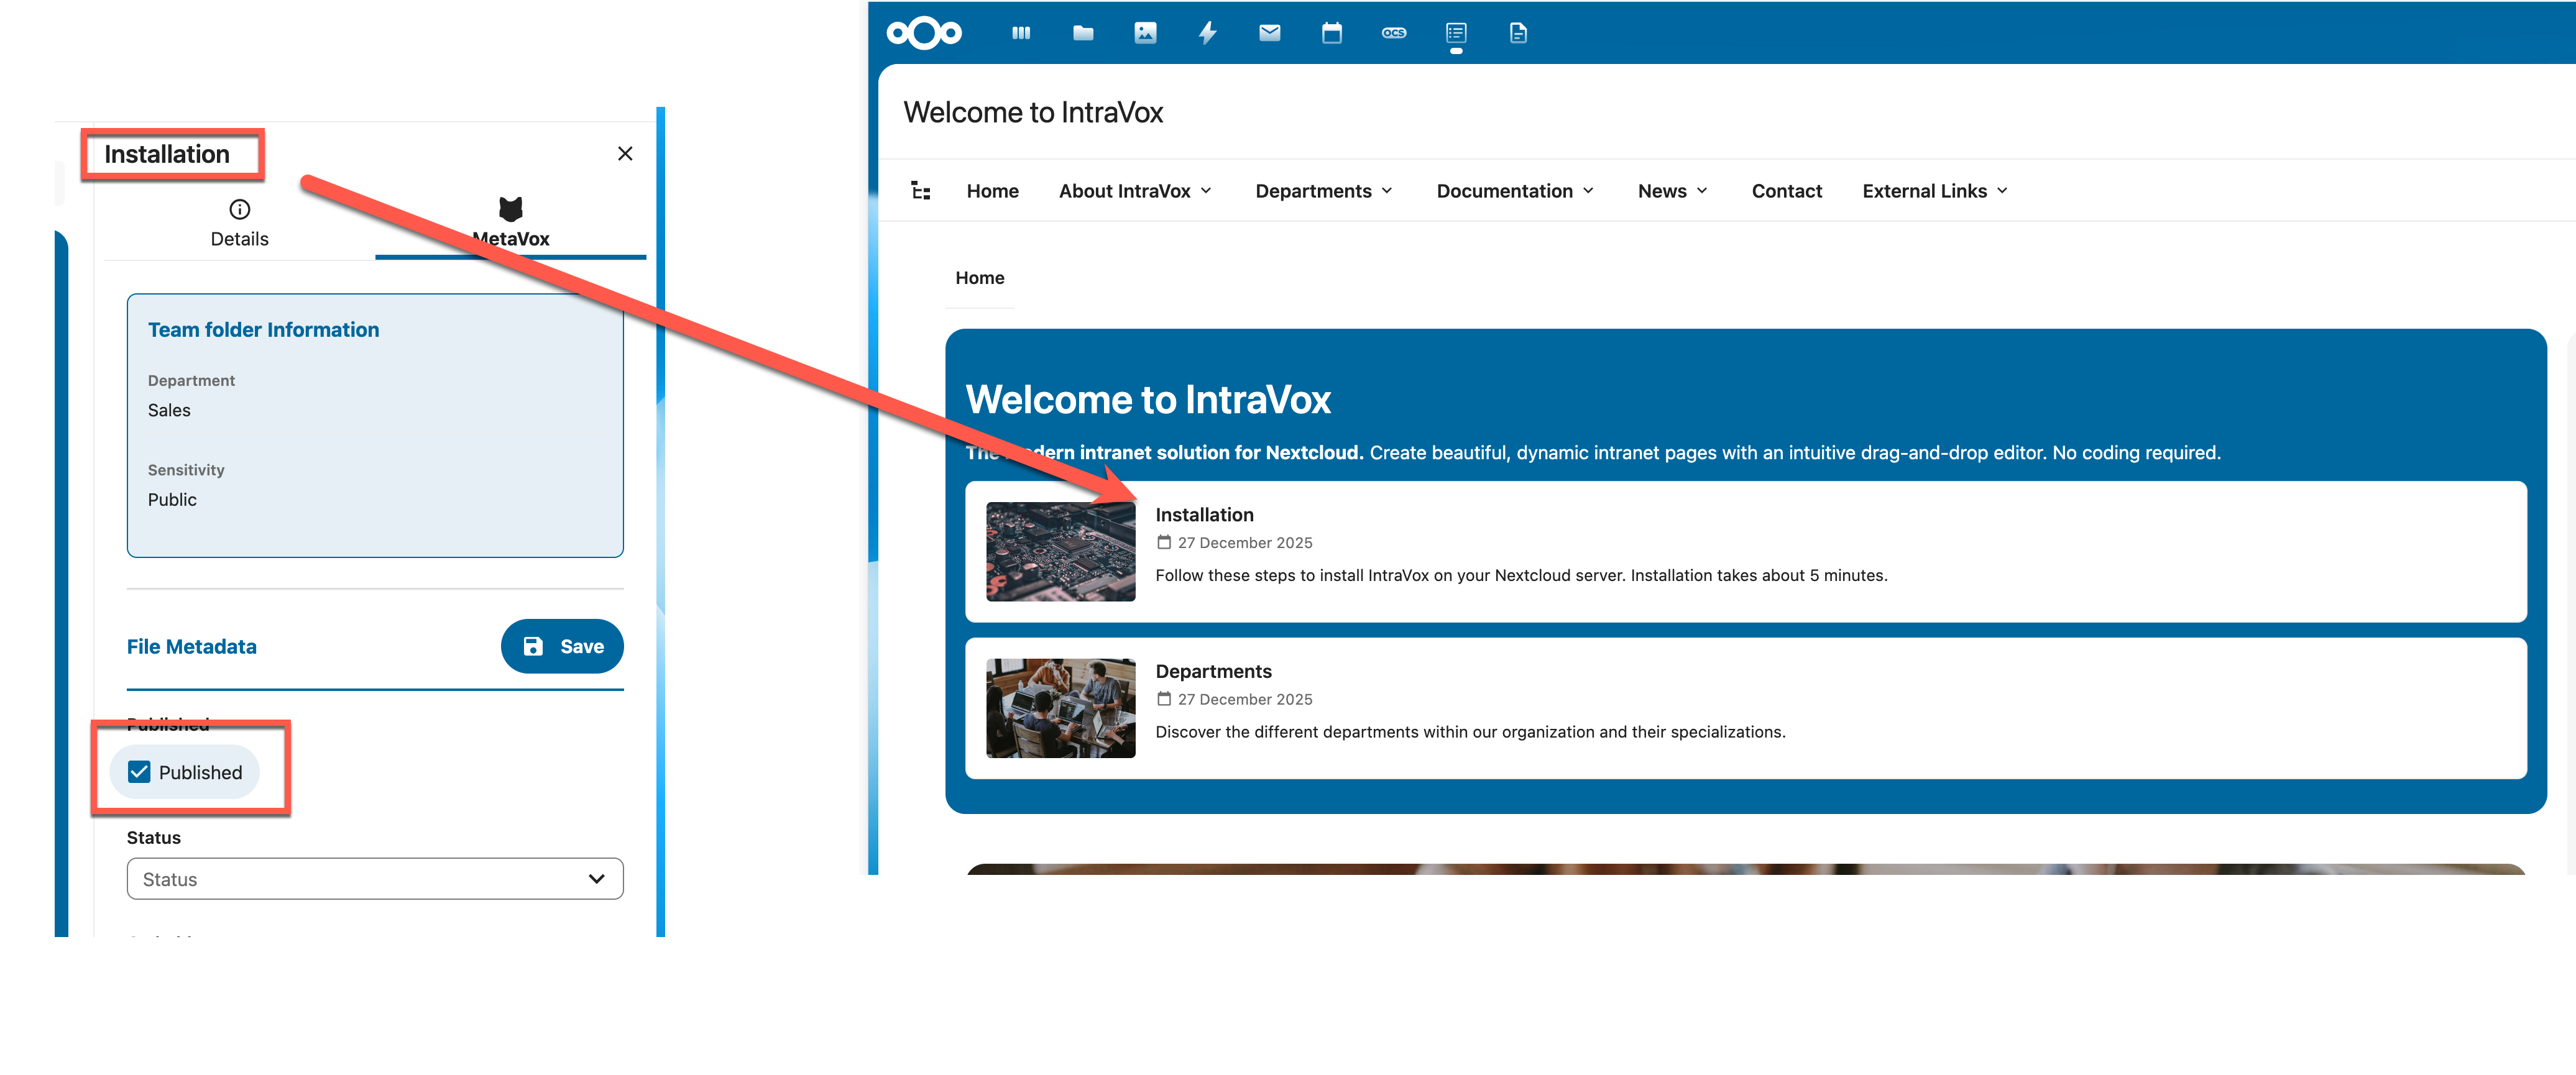This screenshot has height=1075, width=2576.
Task: Click the Details info icon
Action: point(240,209)
